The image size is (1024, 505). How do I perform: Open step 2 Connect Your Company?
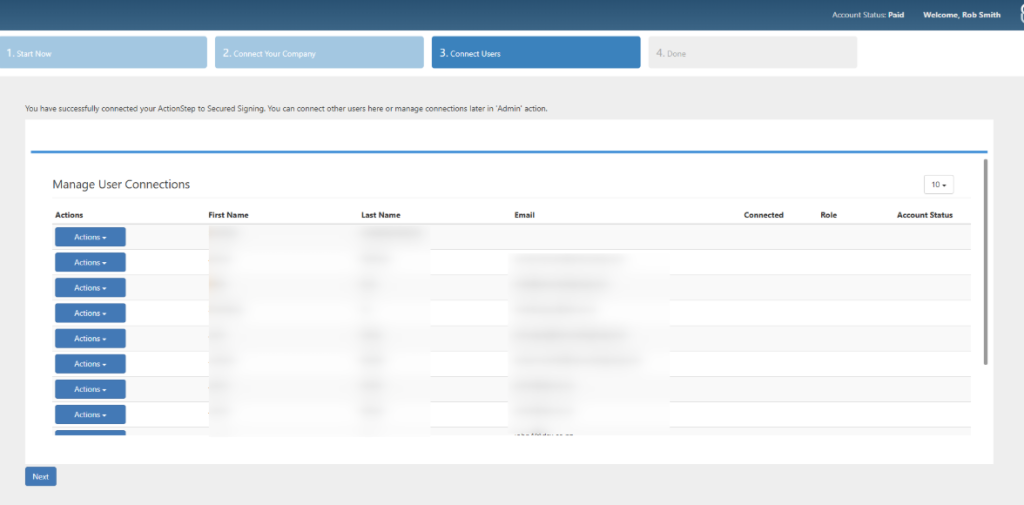[x=319, y=53]
